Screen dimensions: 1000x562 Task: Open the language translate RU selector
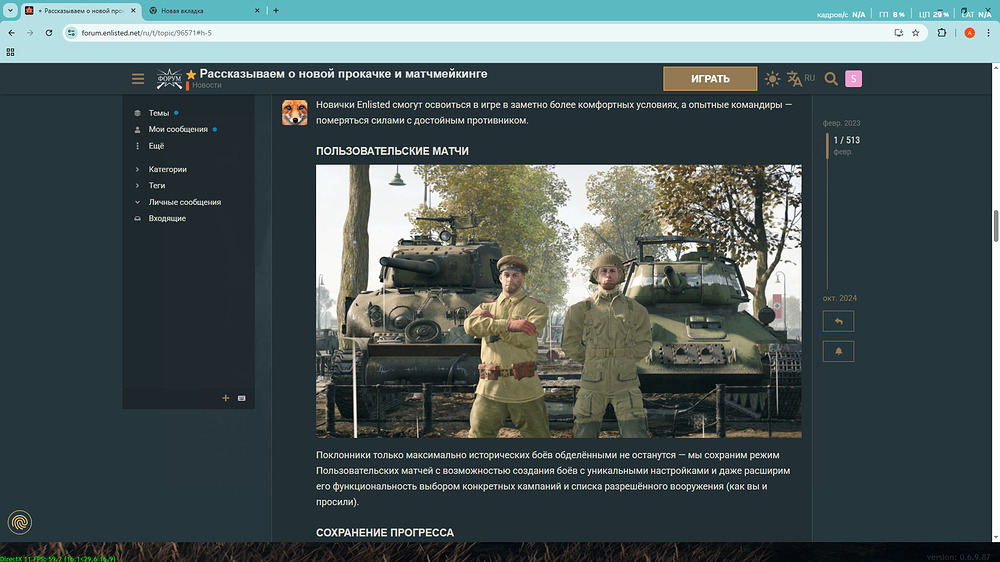coord(801,78)
